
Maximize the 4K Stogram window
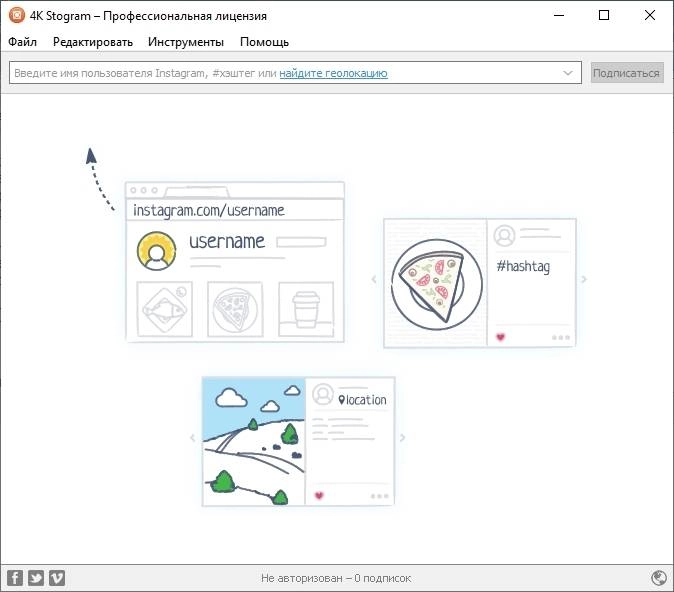pos(604,15)
